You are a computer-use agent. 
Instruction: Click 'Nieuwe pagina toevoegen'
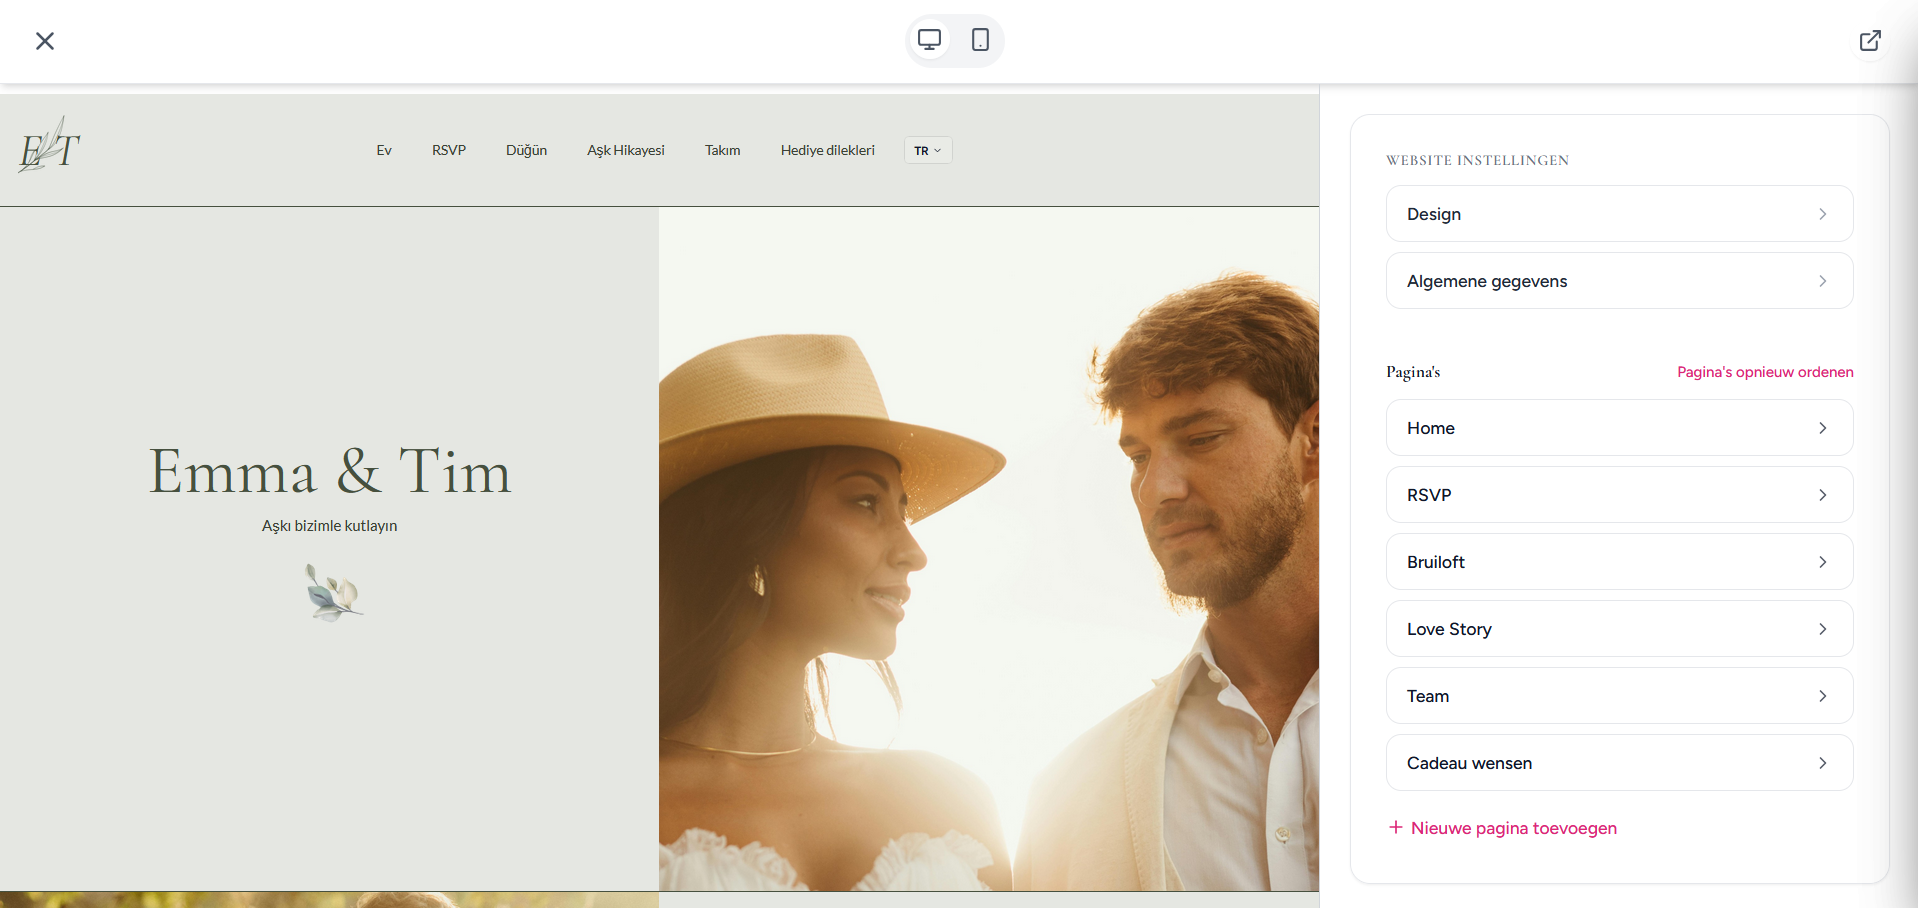pos(1513,827)
